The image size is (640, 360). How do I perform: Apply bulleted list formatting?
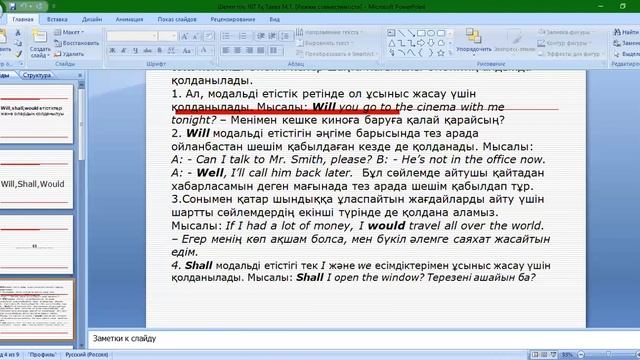click(227, 37)
